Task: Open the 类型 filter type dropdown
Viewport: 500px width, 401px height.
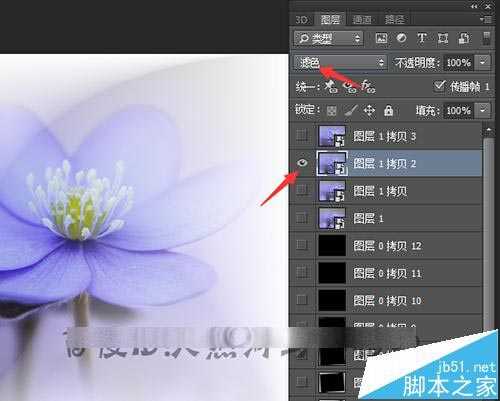Action: click(328, 38)
